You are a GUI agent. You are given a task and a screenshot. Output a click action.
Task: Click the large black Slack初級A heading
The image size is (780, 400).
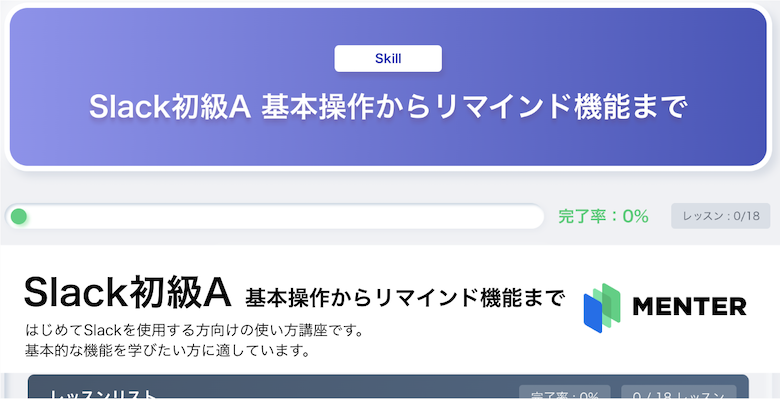(127, 293)
